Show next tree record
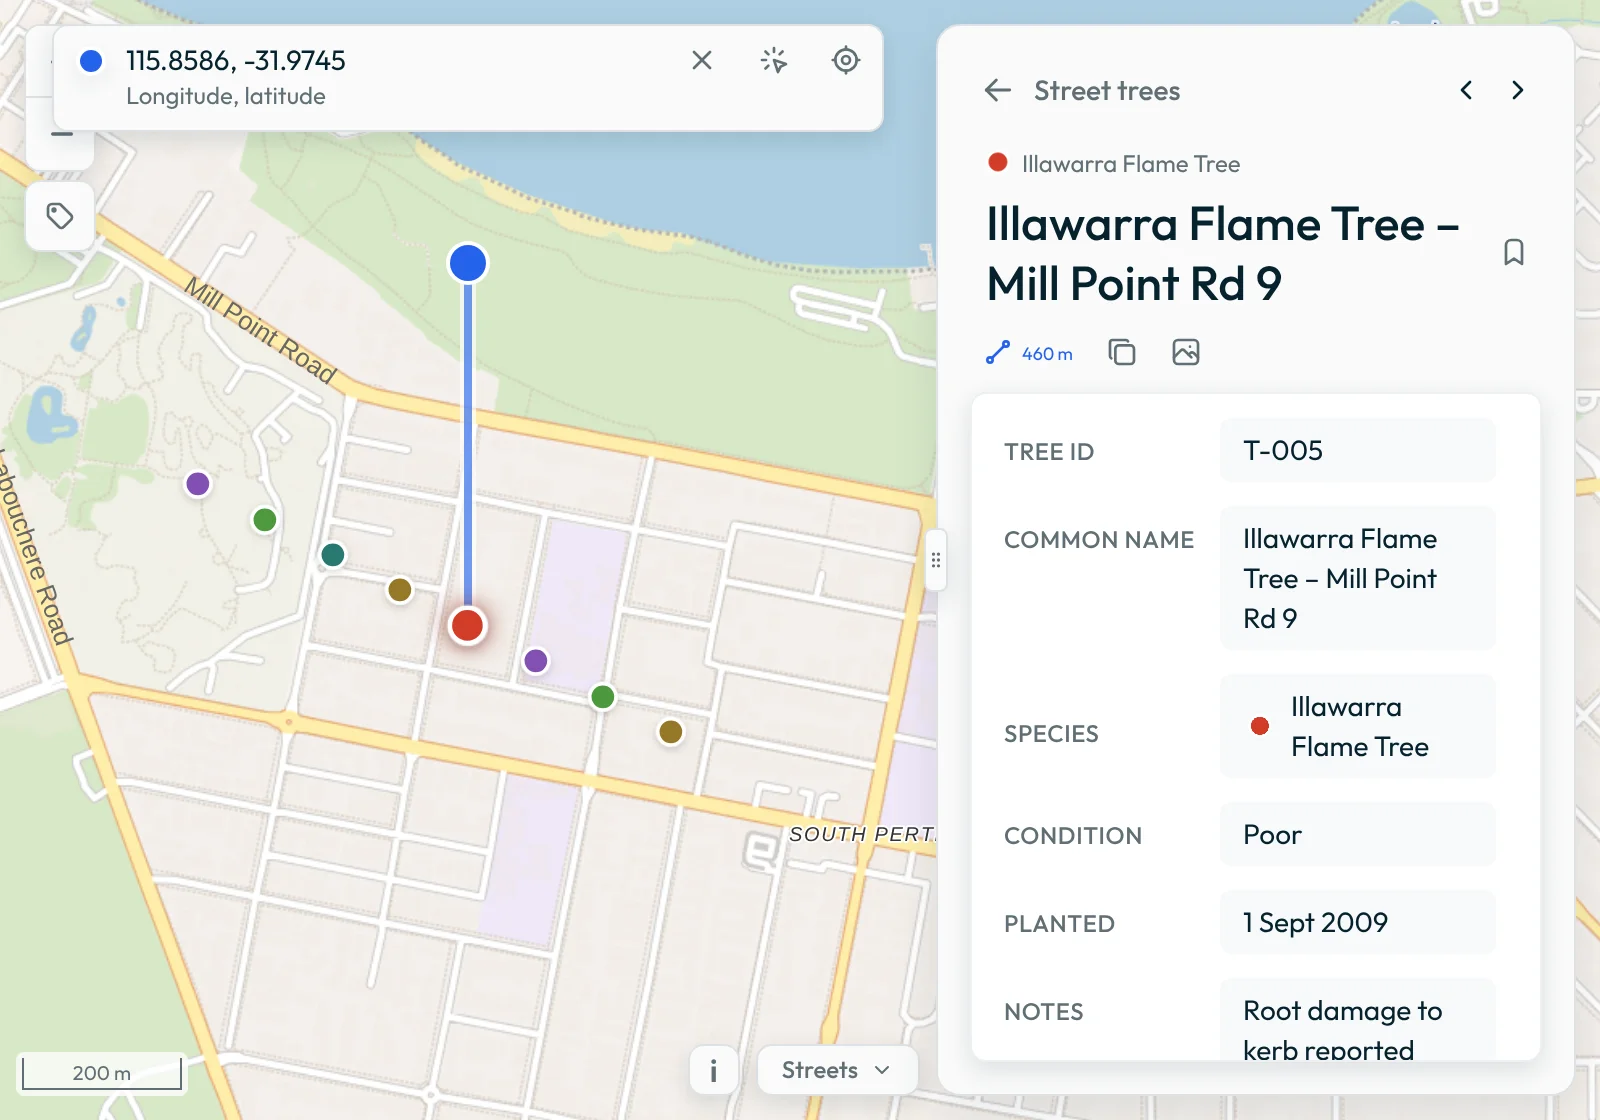Viewport: 1600px width, 1120px height. (1517, 90)
